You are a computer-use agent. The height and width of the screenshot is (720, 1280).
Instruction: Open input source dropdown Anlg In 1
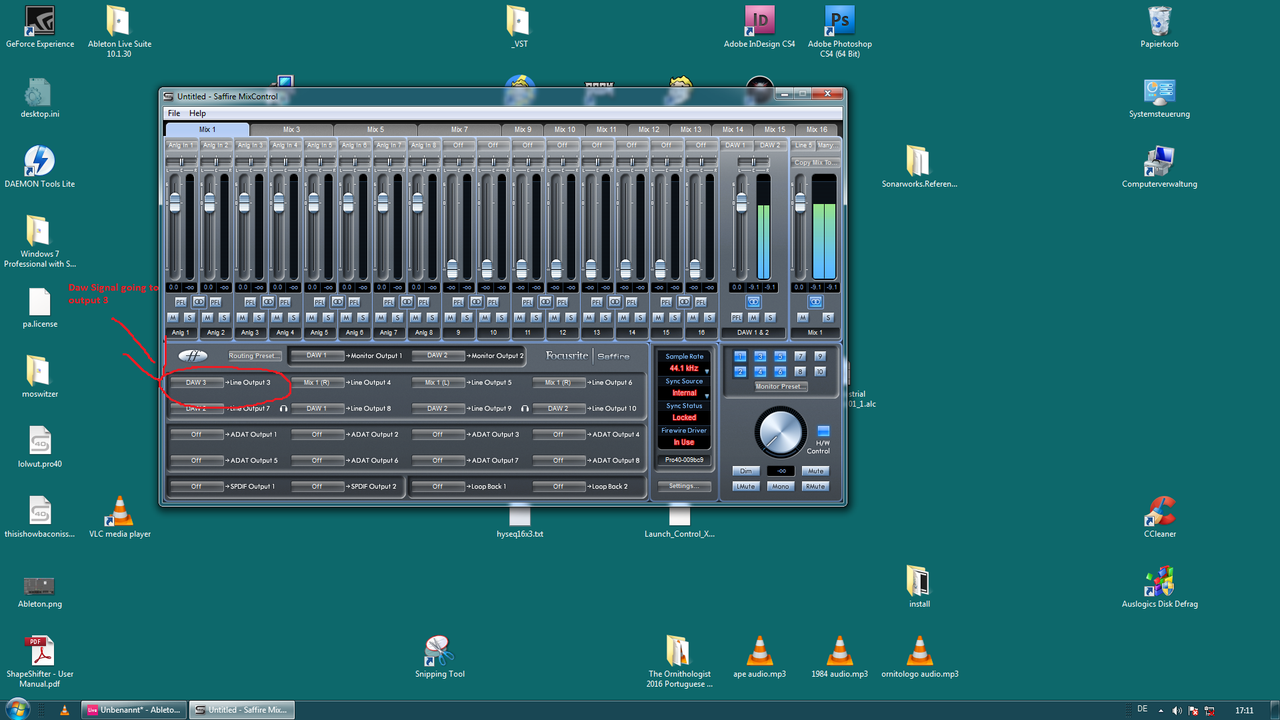180,145
